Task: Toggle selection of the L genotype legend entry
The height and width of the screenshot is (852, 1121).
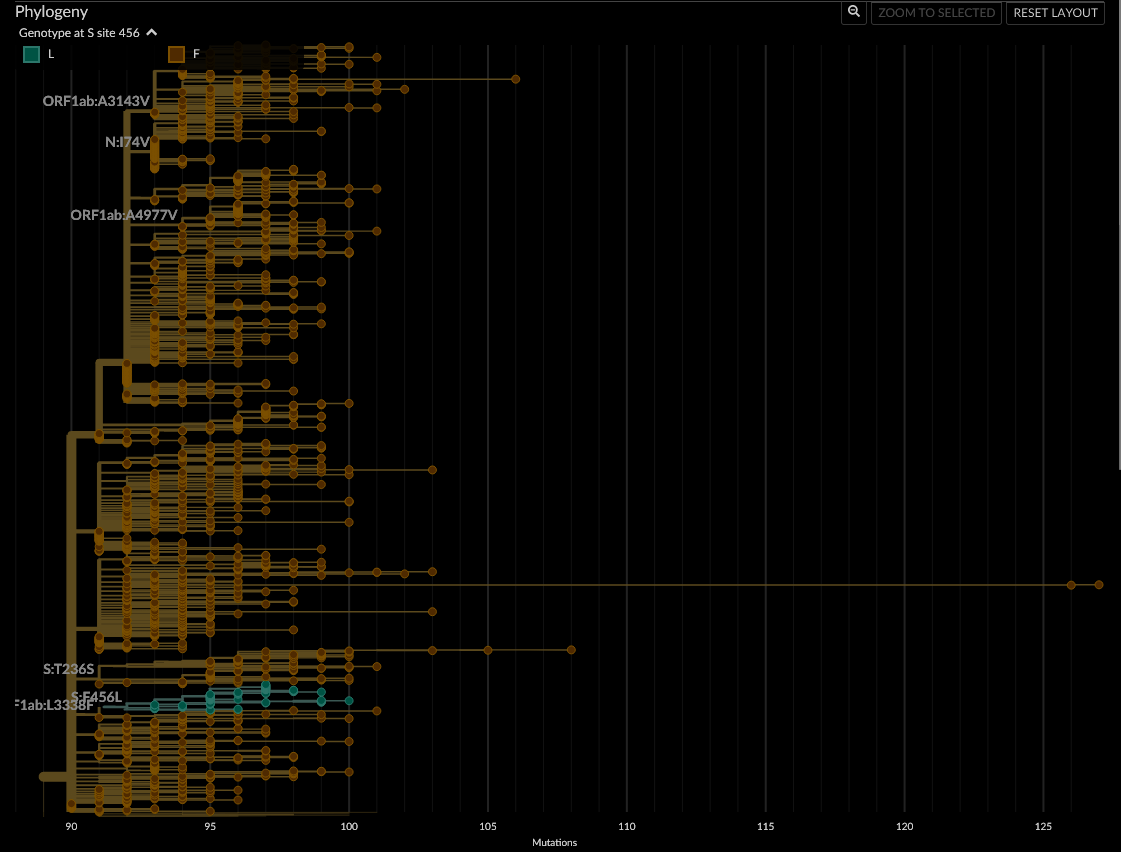Action: (31, 54)
